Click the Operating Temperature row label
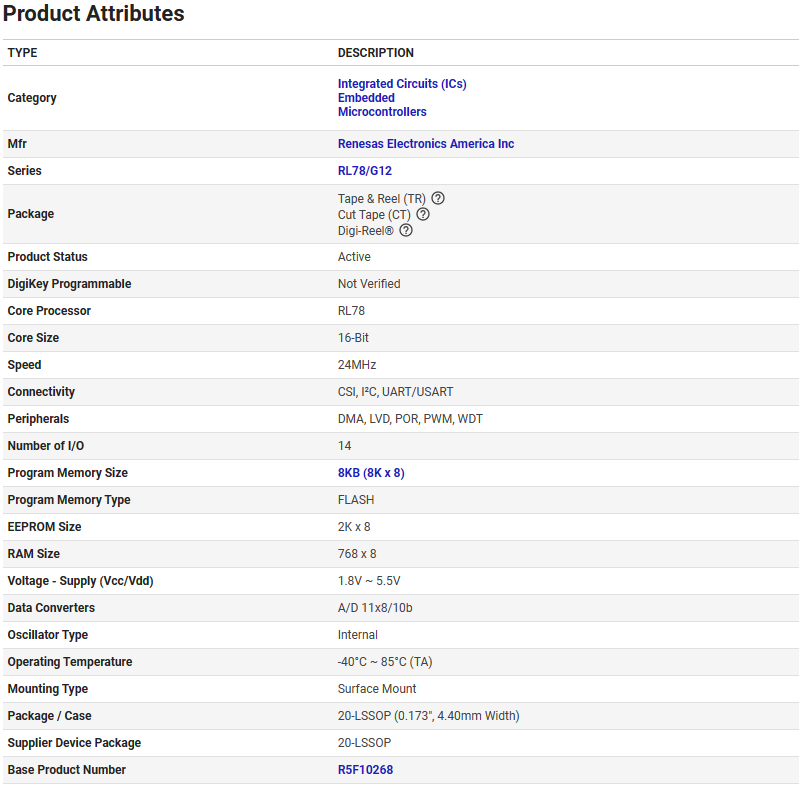The height and width of the screenshot is (788, 799). coord(68,662)
